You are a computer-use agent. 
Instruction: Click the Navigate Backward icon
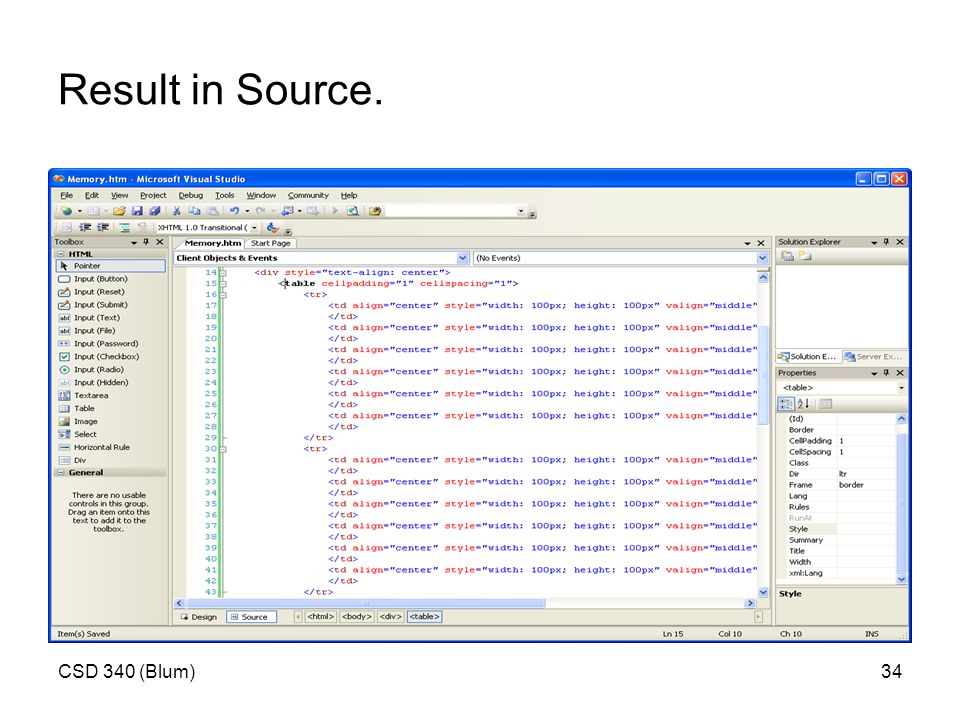(x=287, y=211)
